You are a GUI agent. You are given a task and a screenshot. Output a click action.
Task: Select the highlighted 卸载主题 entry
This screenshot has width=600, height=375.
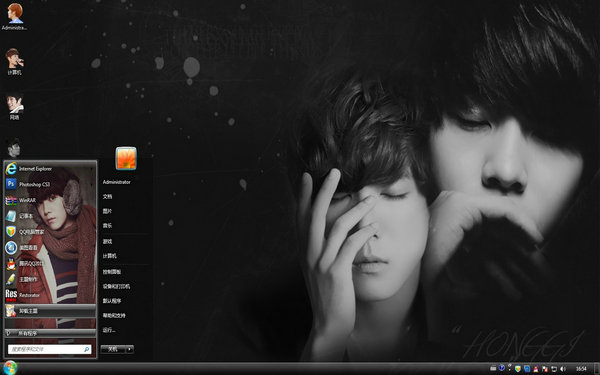(x=50, y=311)
